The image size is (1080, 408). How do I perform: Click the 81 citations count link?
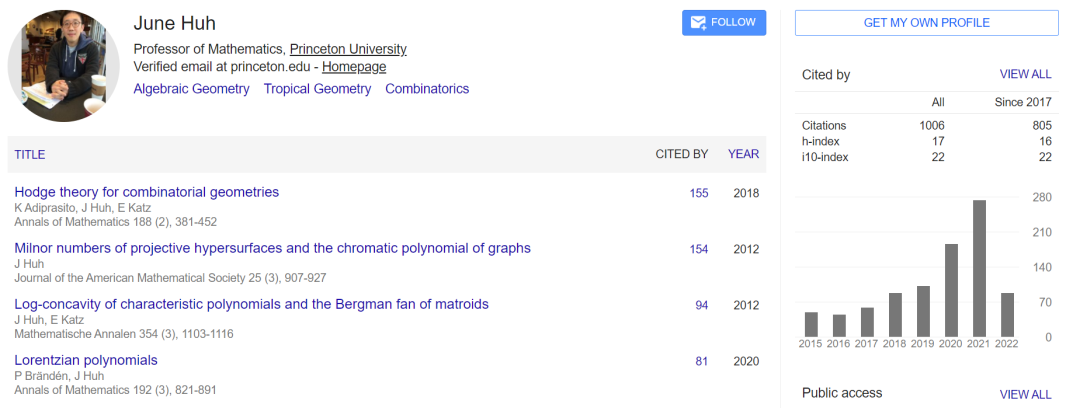702,361
